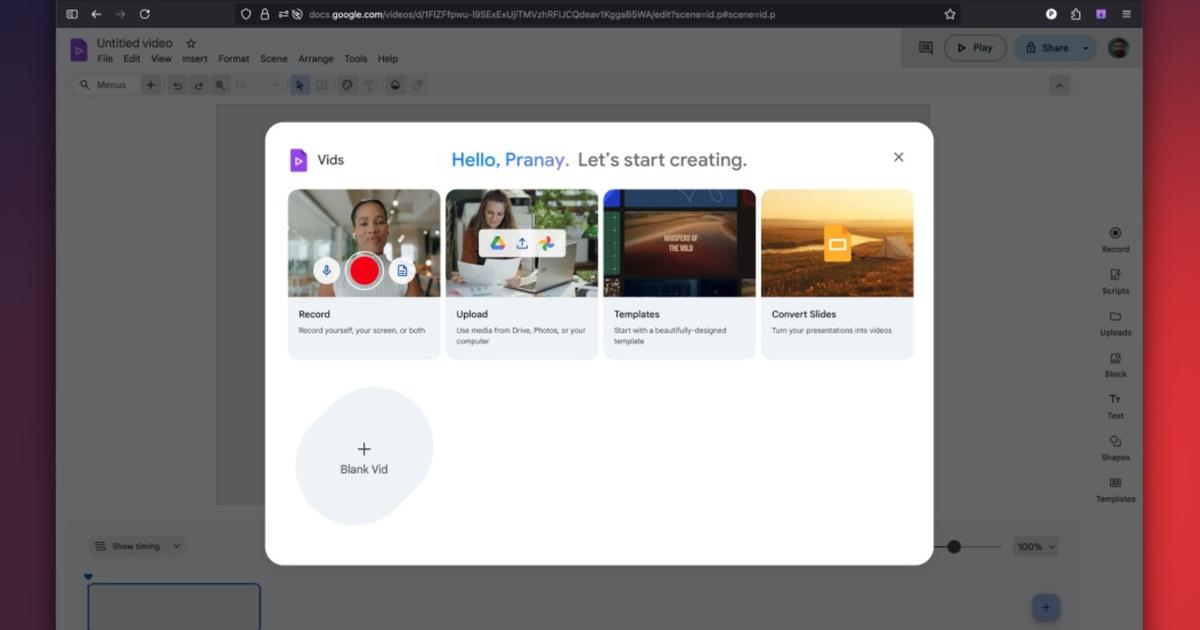Close the Vids welcome dialog
The width and height of the screenshot is (1200, 630).
click(x=898, y=157)
